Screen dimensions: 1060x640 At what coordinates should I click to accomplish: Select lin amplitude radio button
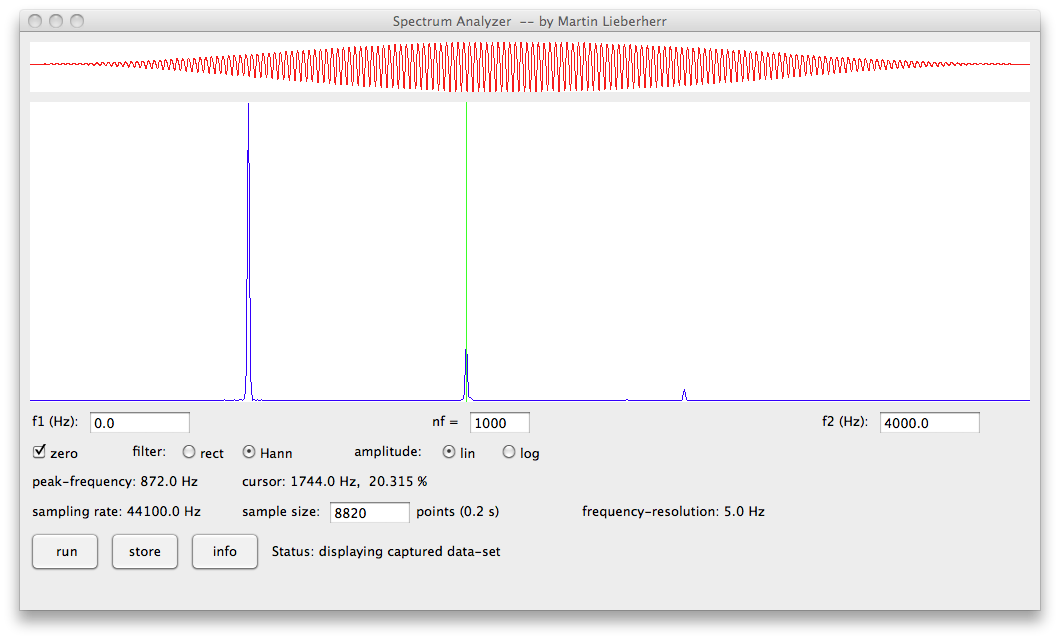pyautogui.click(x=449, y=452)
